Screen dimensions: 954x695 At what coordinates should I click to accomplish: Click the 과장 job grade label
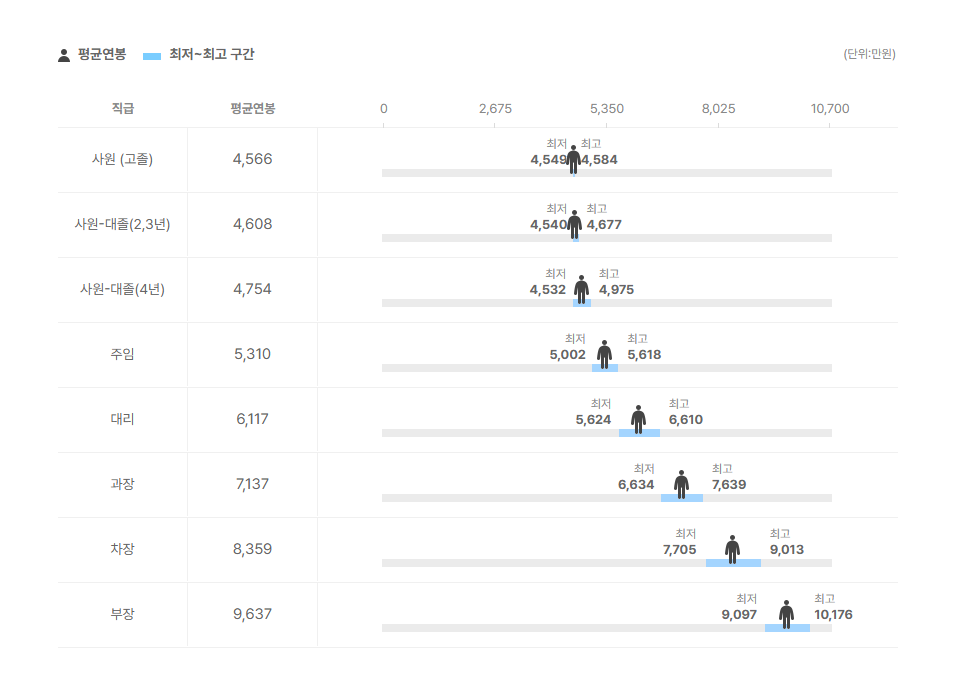click(122, 484)
